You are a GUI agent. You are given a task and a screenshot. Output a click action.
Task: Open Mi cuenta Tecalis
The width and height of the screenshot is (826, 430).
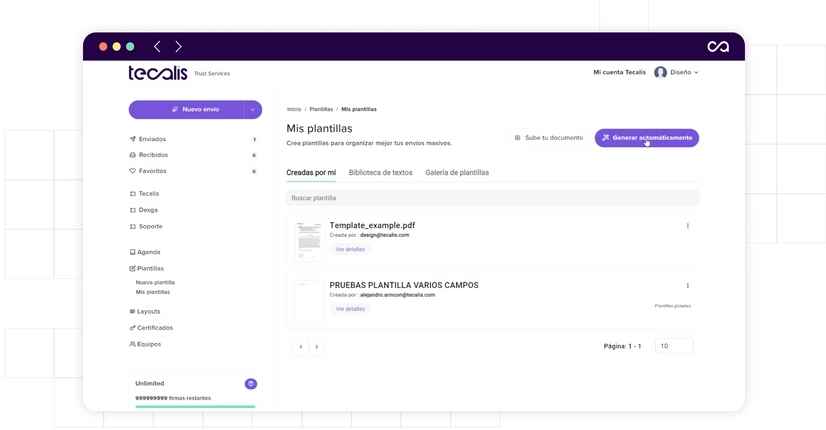click(619, 72)
